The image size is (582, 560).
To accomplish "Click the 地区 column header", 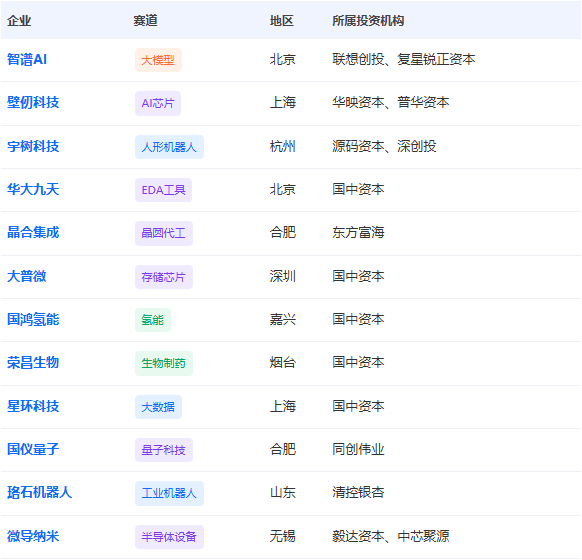I will point(282,20).
